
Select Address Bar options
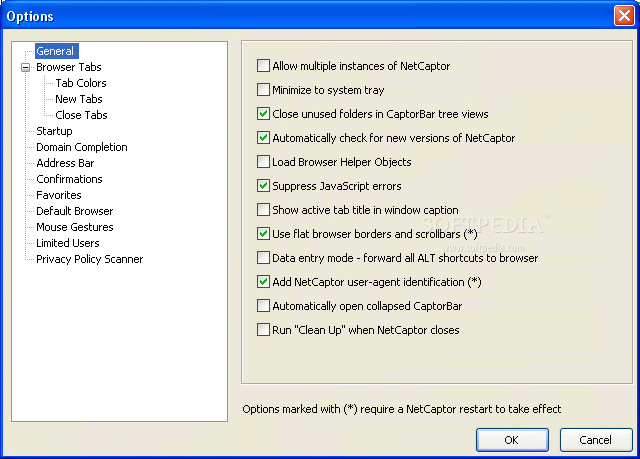pyautogui.click(x=65, y=163)
